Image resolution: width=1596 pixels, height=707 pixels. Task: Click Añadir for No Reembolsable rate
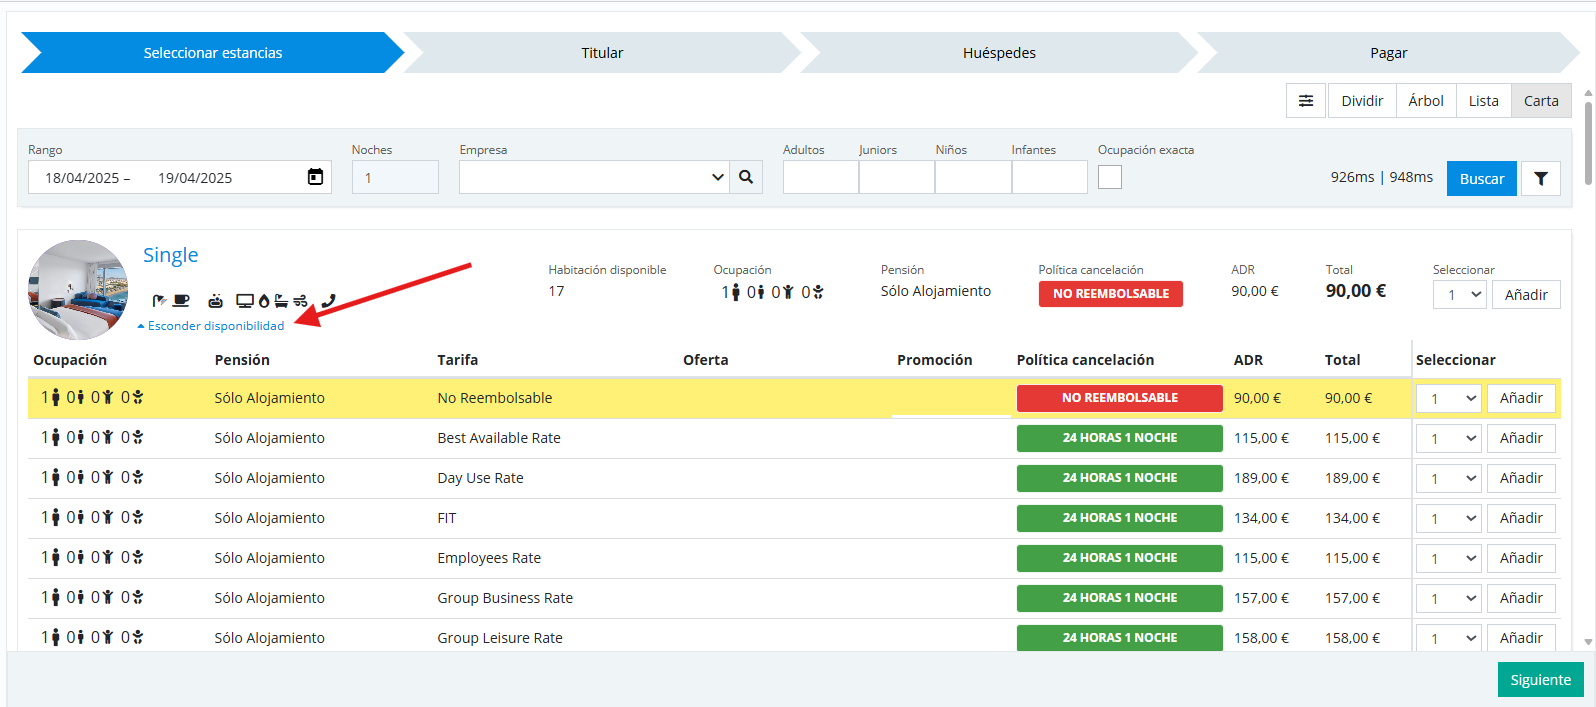tap(1521, 398)
